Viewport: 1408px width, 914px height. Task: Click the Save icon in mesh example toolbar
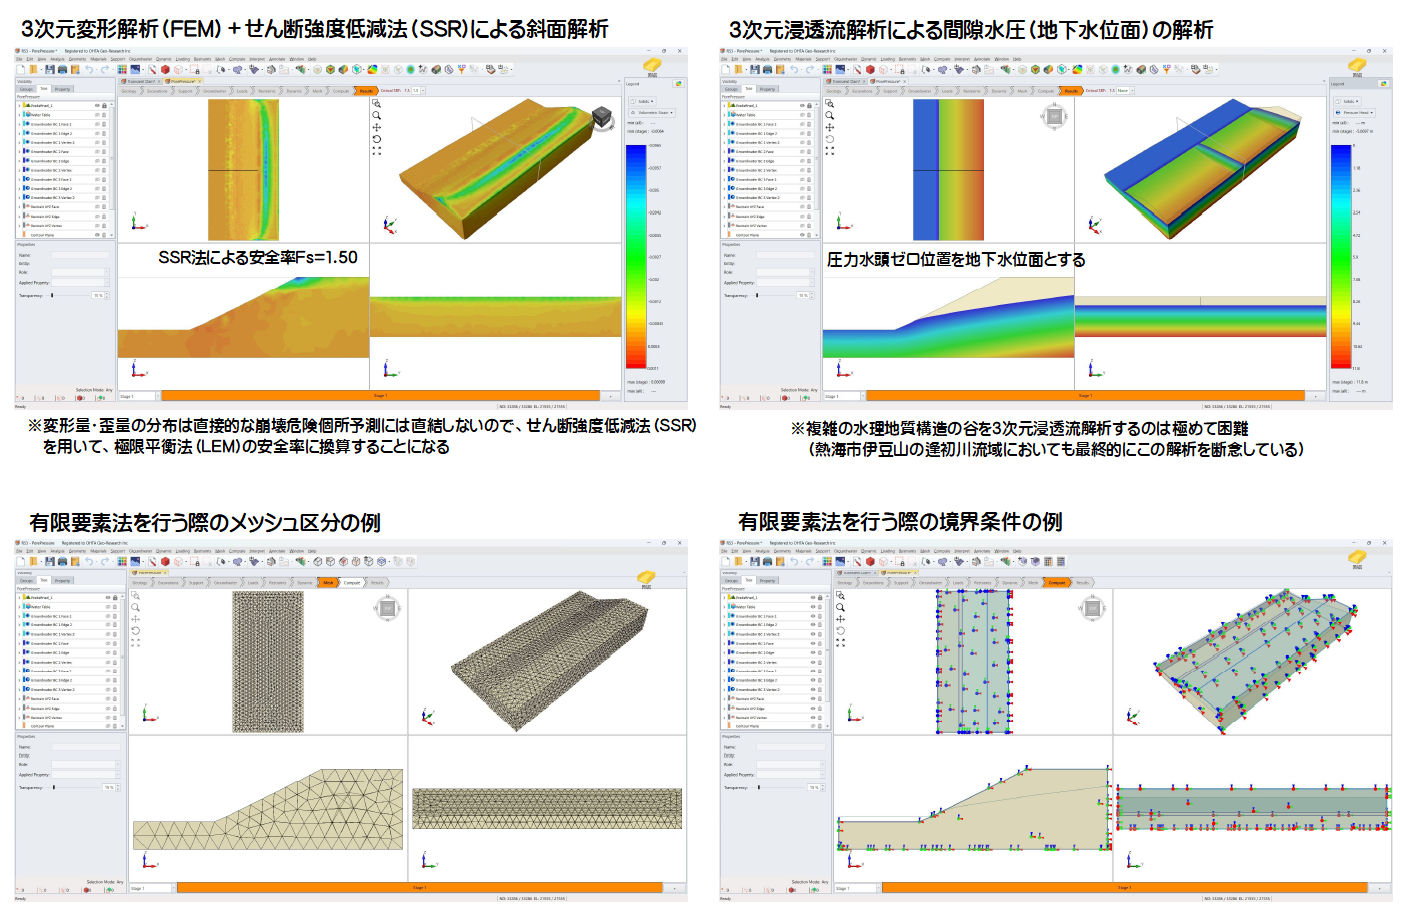(x=48, y=561)
